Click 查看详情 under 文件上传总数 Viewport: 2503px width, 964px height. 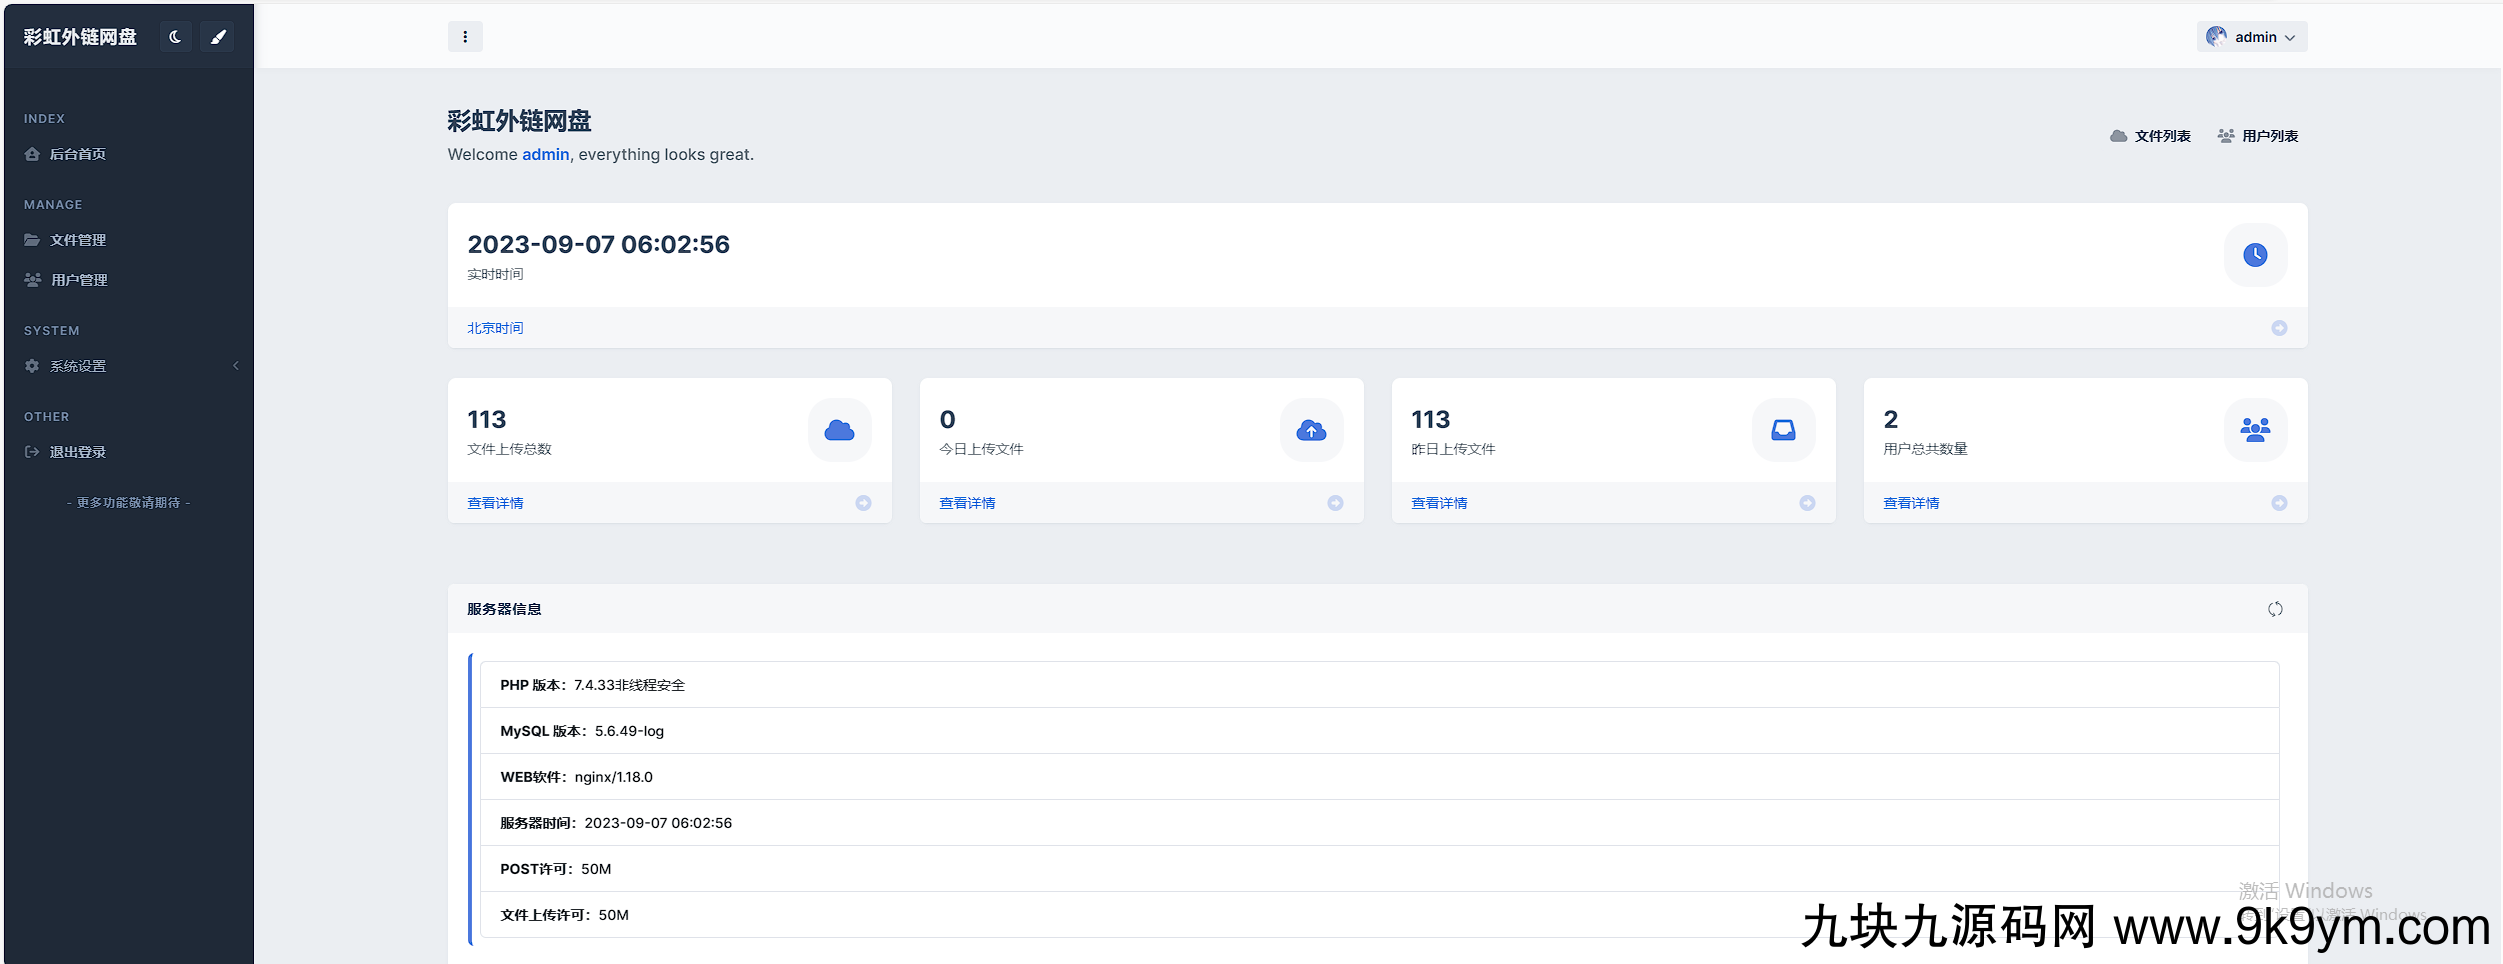coord(495,503)
